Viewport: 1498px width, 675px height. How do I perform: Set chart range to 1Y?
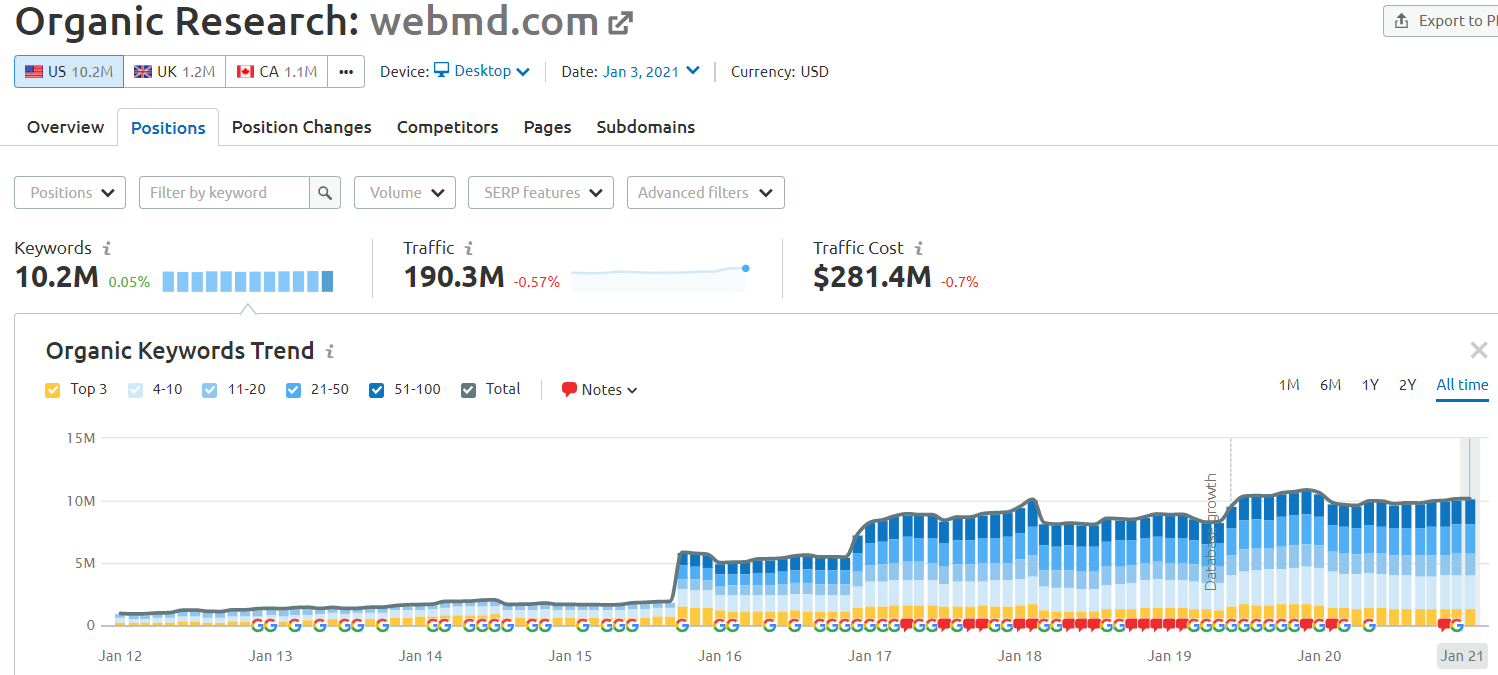(1370, 385)
